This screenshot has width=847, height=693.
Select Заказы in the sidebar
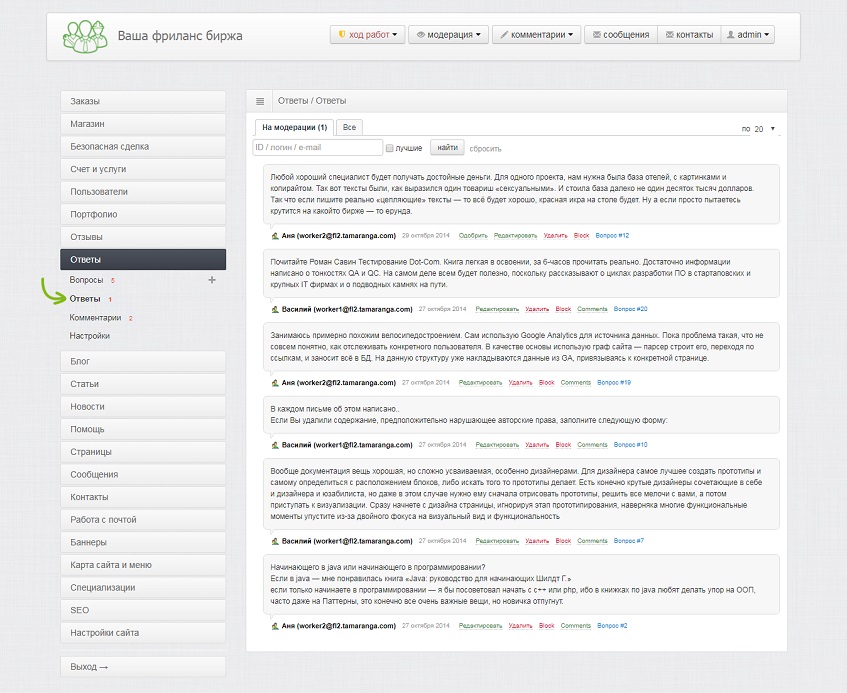143,101
